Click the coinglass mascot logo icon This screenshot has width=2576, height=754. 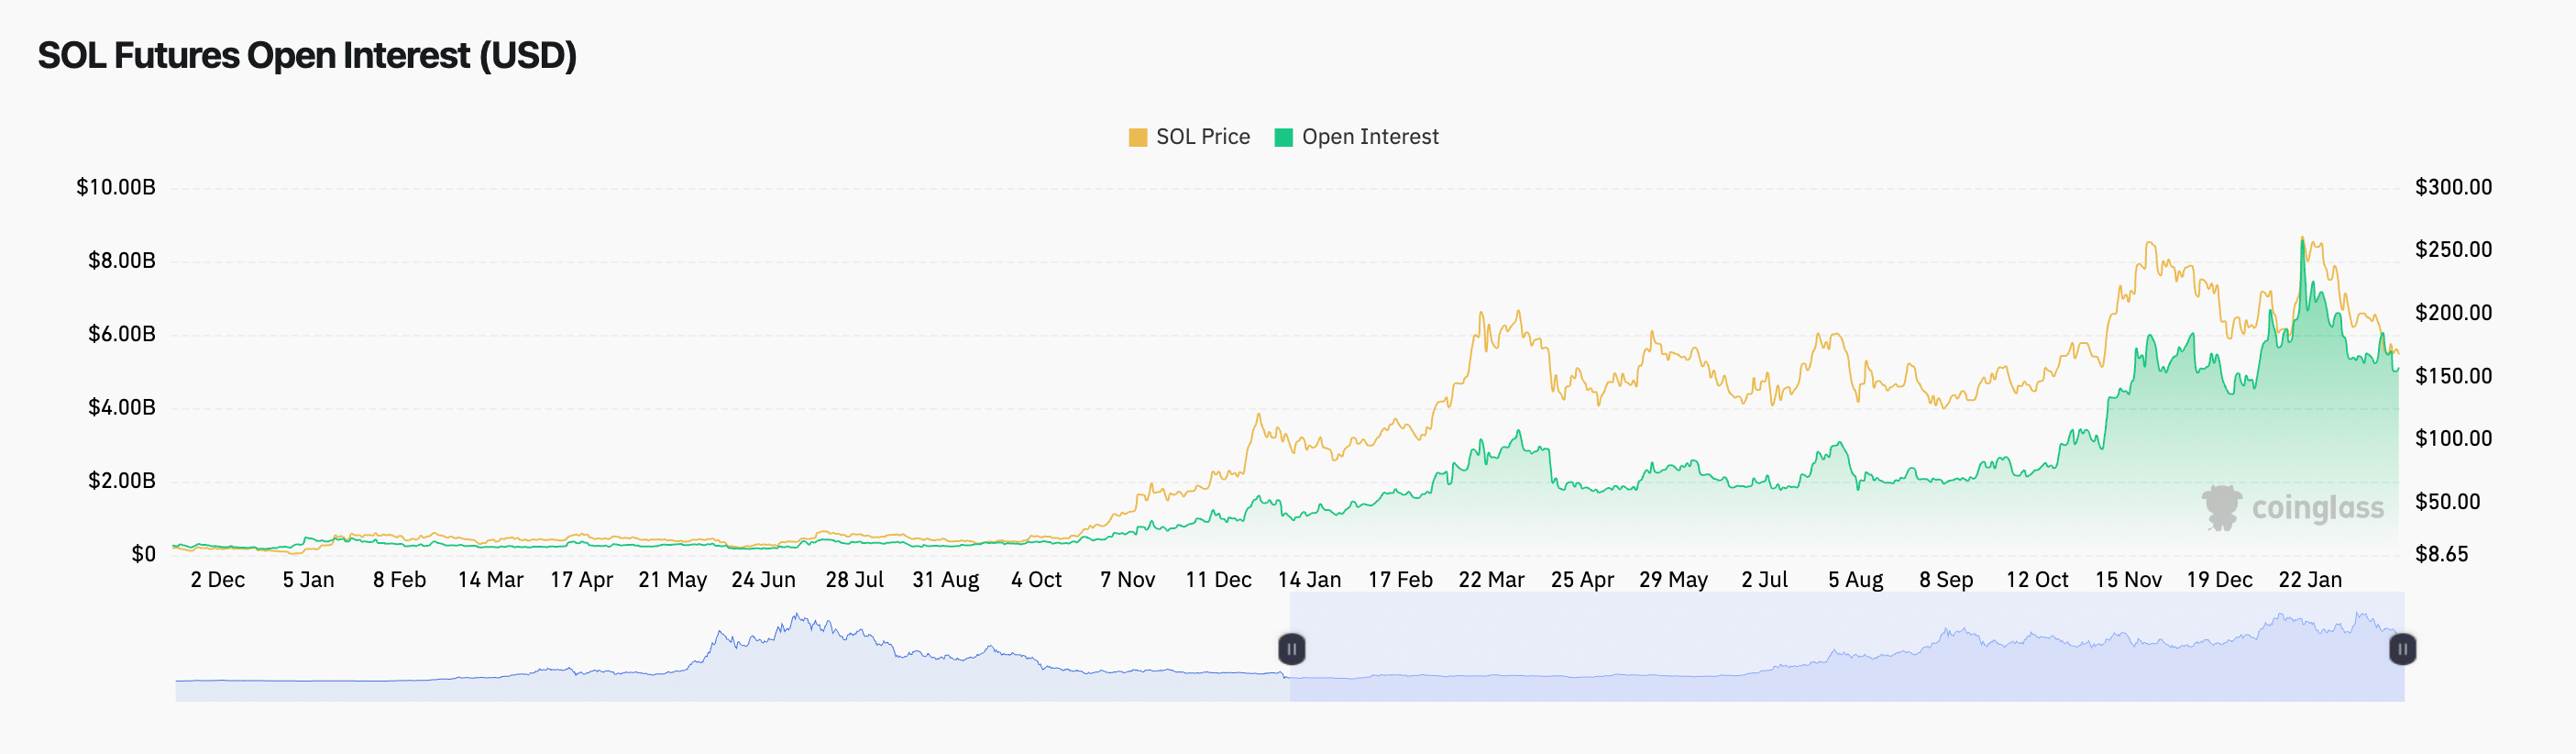[2221, 507]
